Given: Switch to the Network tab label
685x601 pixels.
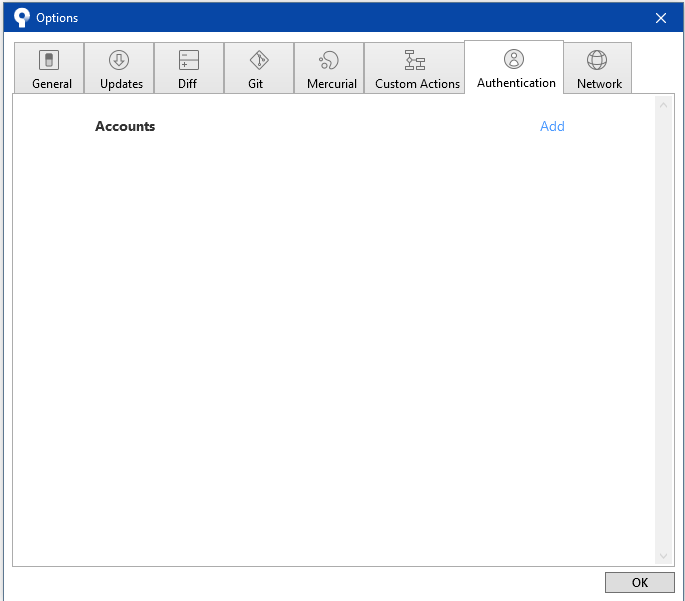Looking at the screenshot, I should (x=599, y=84).
